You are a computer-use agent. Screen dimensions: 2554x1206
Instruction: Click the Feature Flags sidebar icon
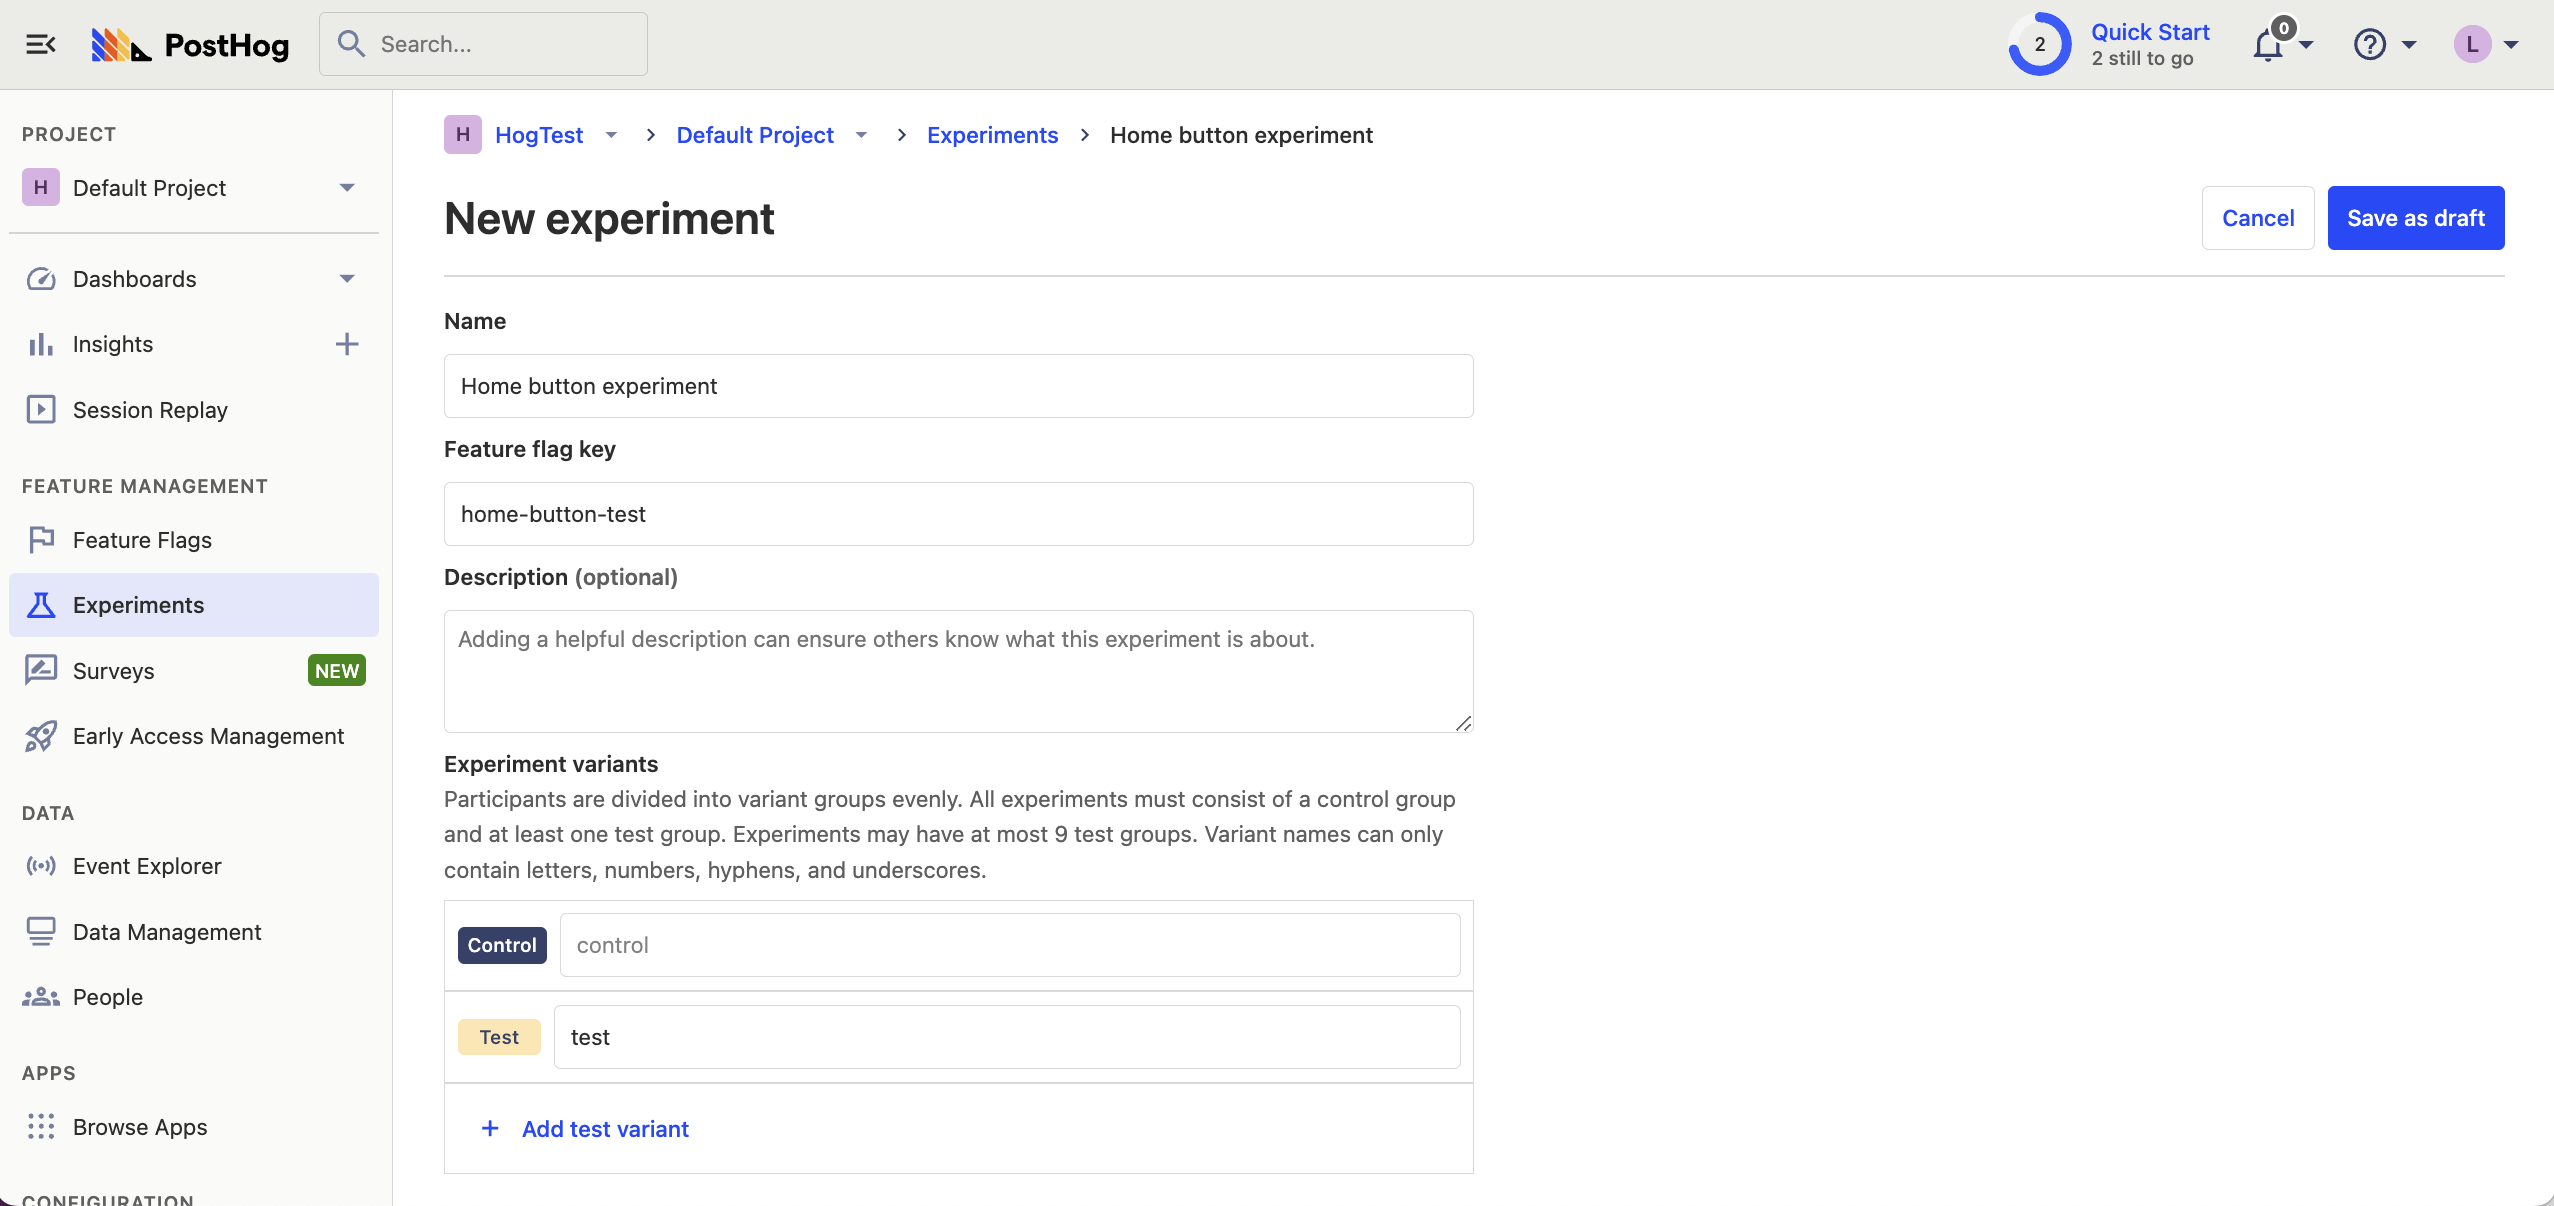(x=42, y=538)
